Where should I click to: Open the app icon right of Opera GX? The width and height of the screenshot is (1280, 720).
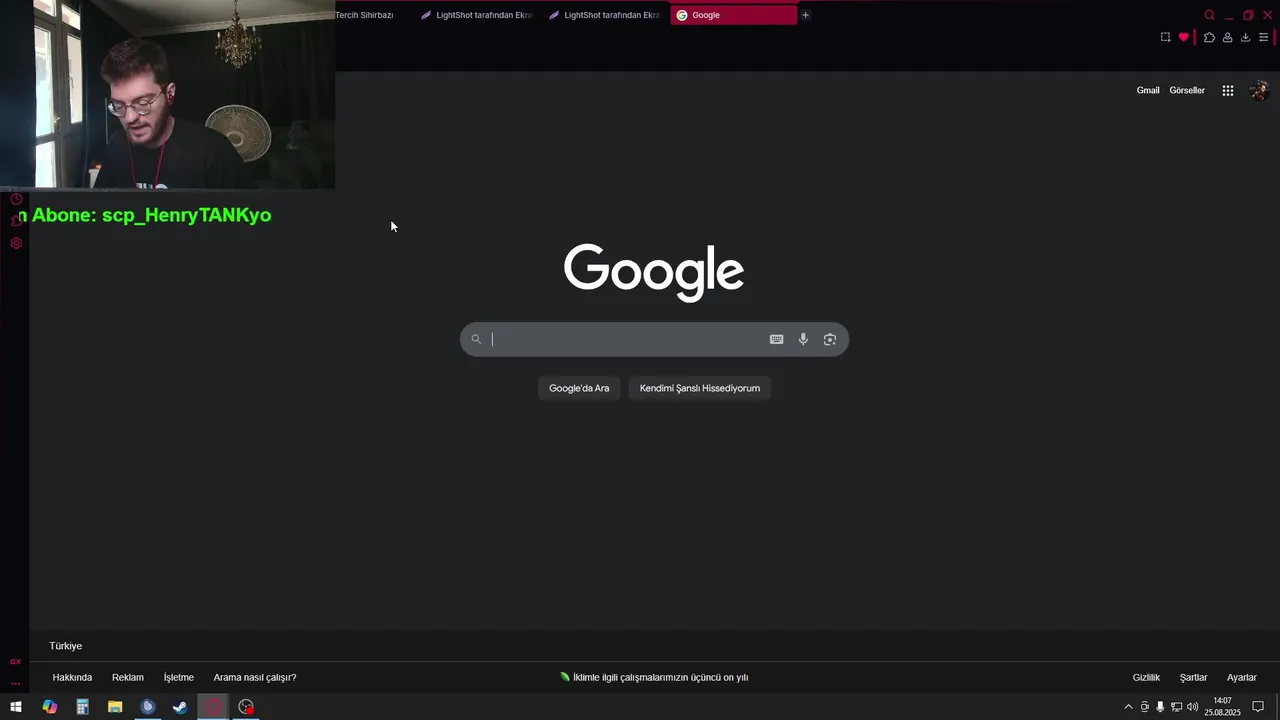[246, 707]
